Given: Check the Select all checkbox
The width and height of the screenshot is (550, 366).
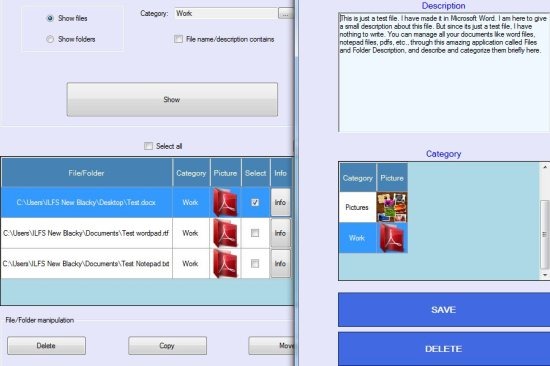Looking at the screenshot, I should (148, 146).
